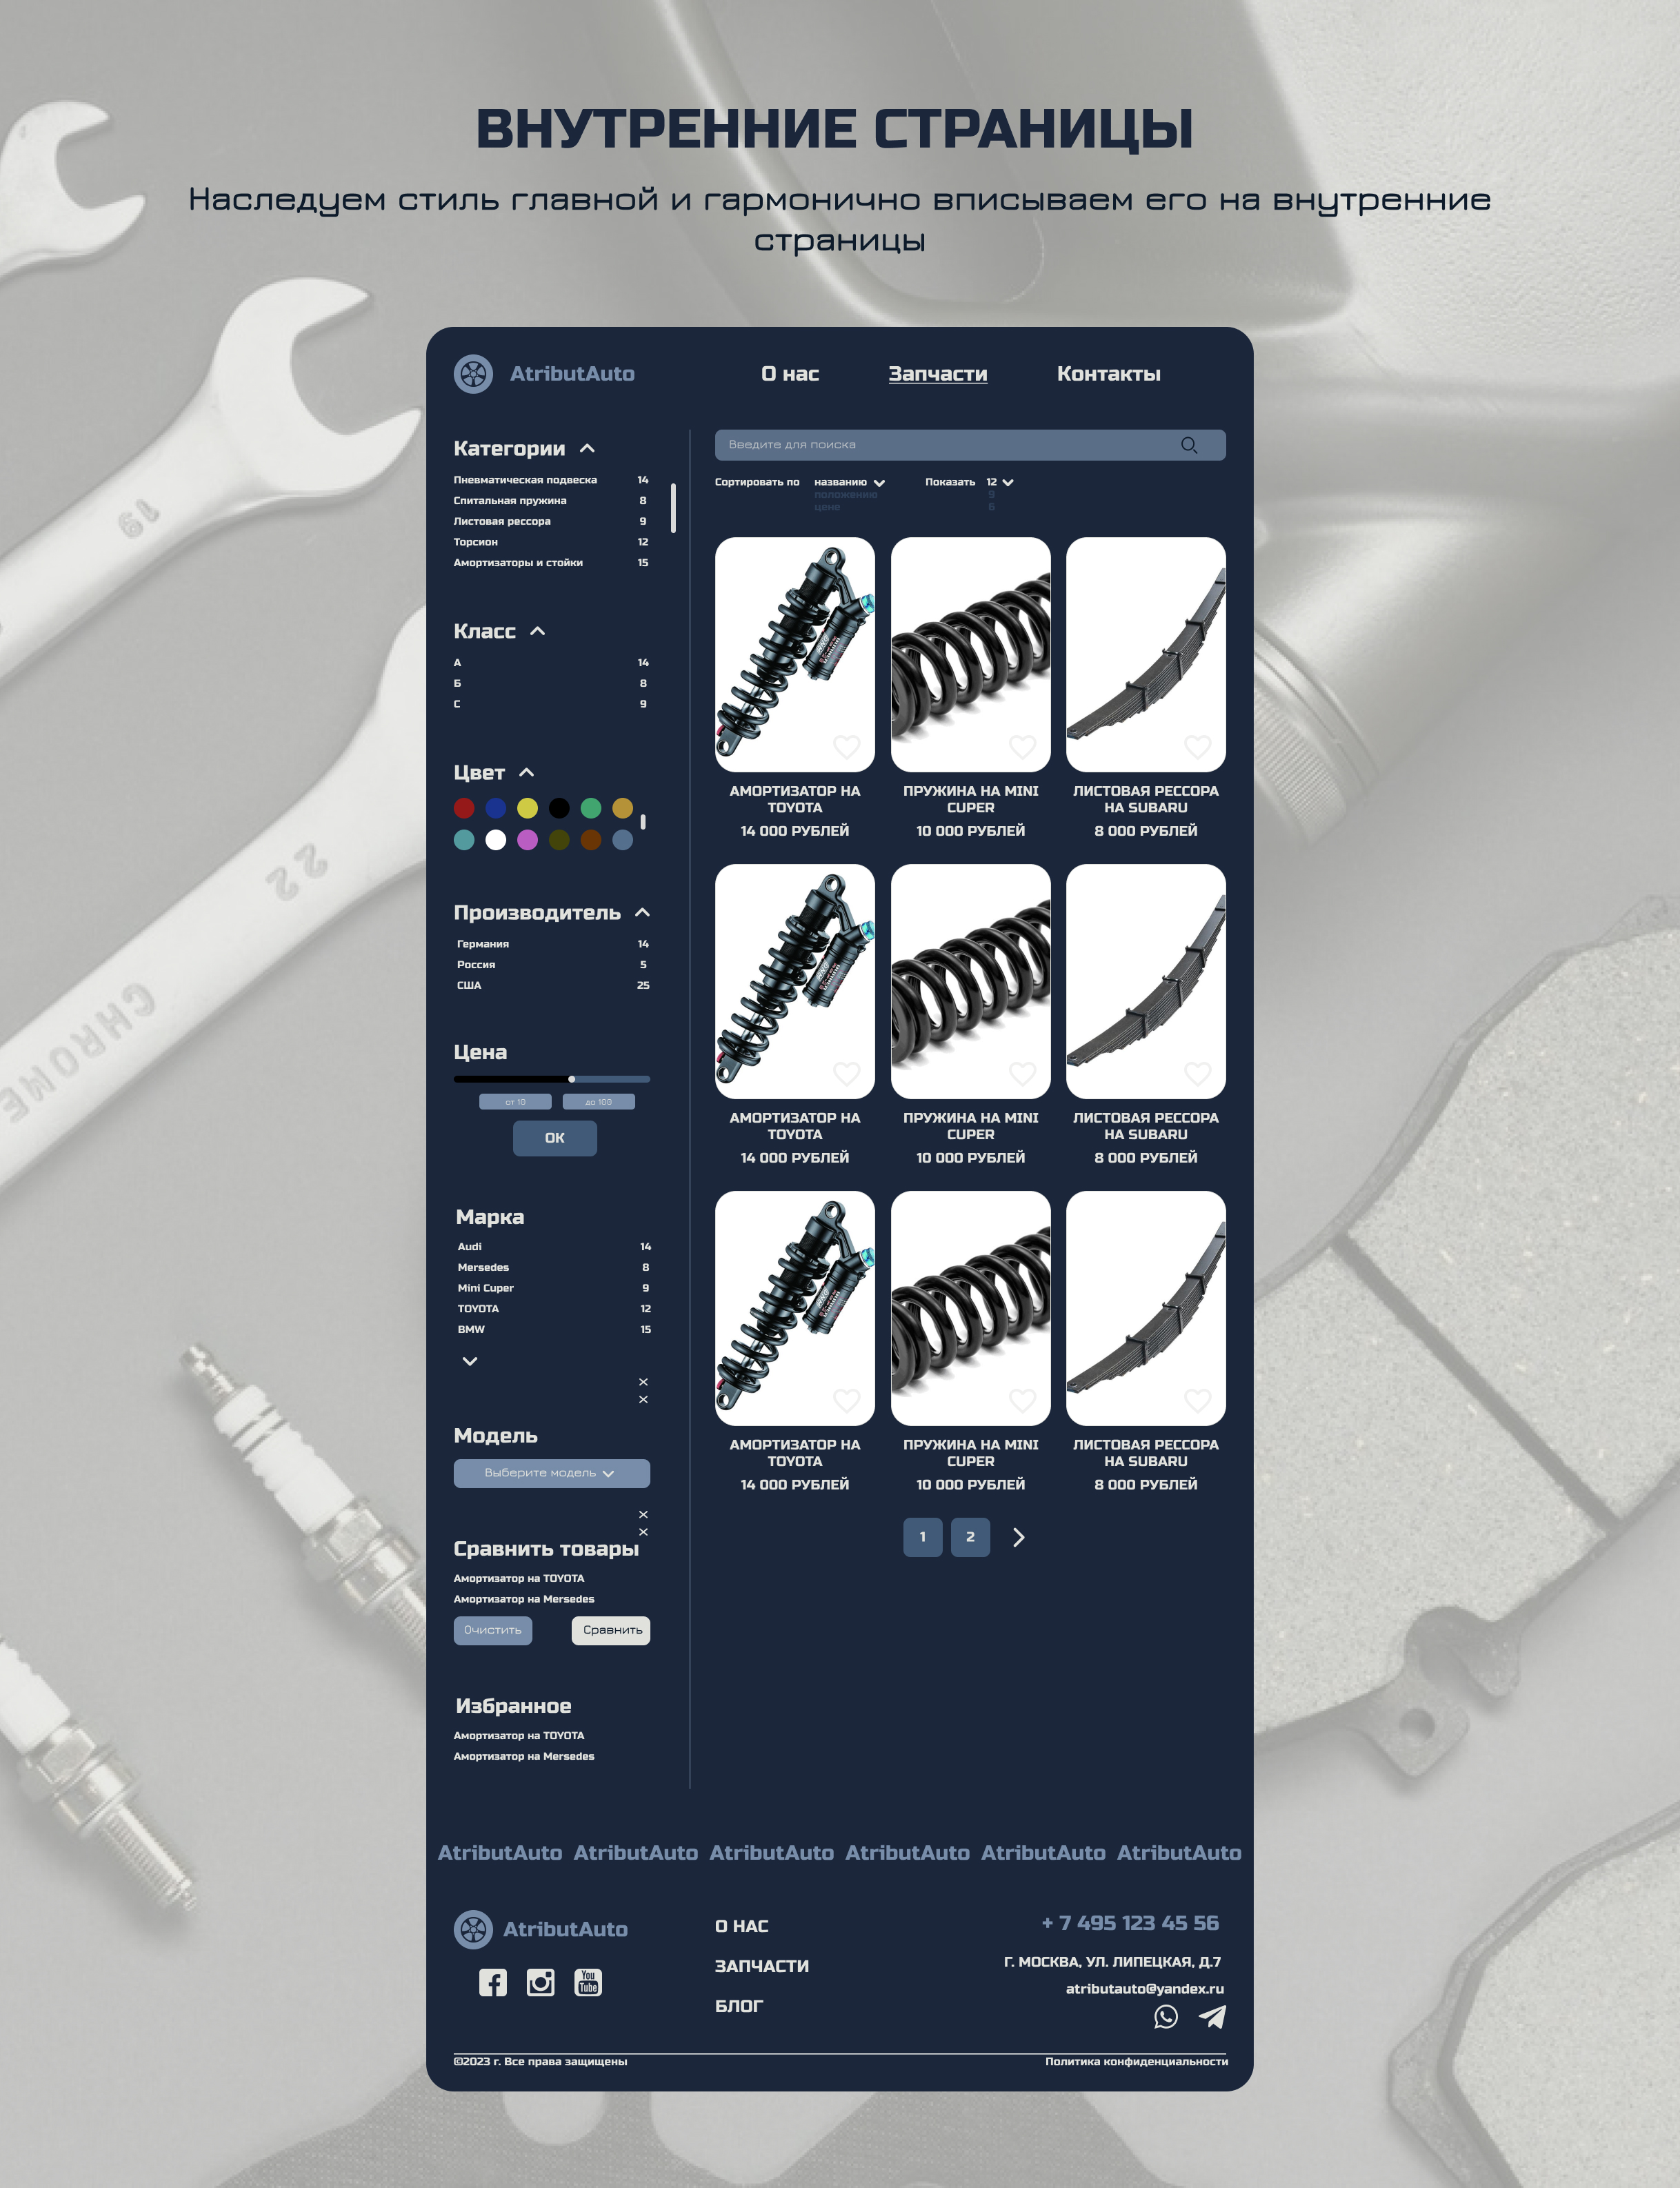
Task: Open the Контакты menu item
Action: [x=1108, y=374]
